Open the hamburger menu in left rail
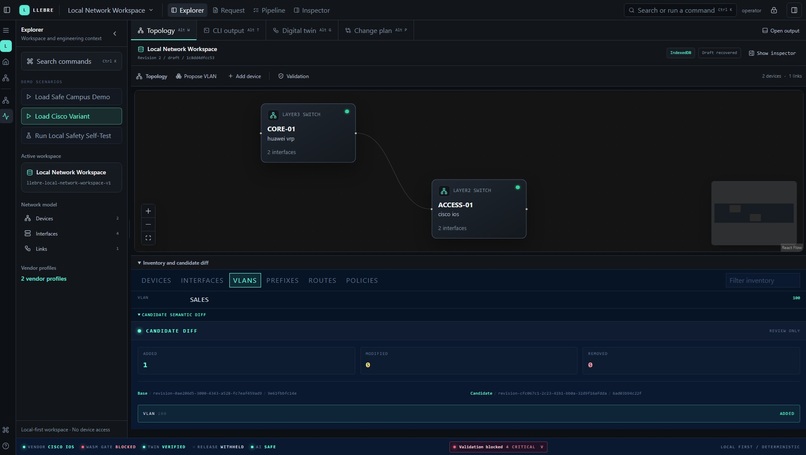This screenshot has height=455, width=806. tap(6, 30)
